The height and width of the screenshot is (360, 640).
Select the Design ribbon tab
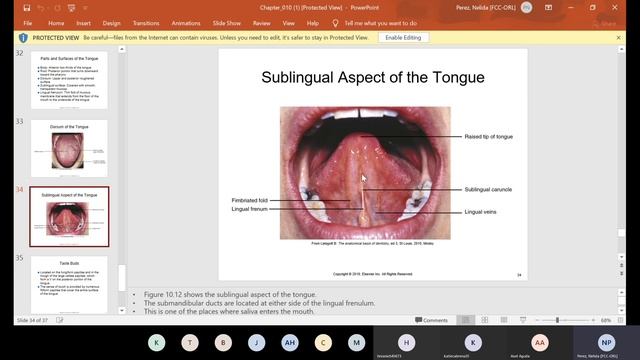(x=111, y=23)
